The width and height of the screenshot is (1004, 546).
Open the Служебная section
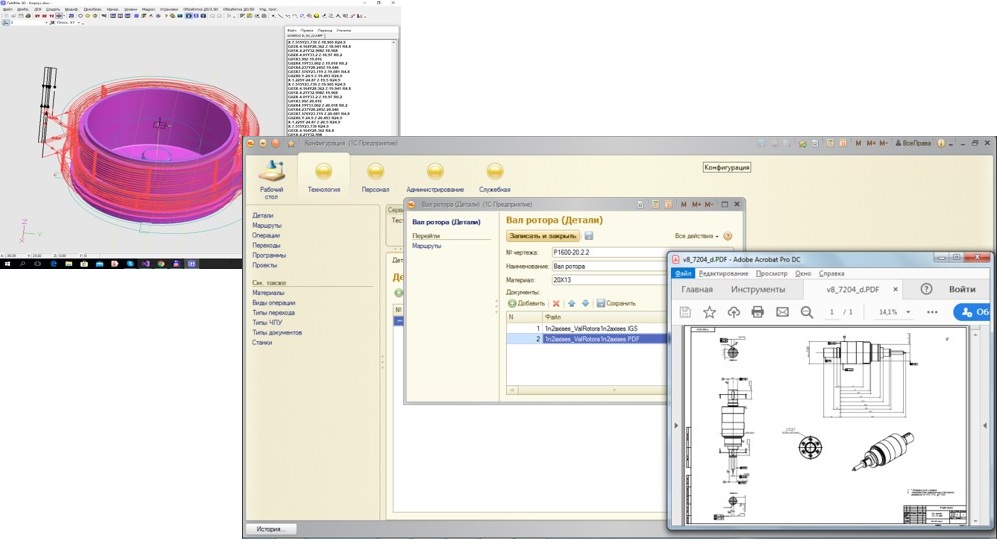pyautogui.click(x=494, y=178)
